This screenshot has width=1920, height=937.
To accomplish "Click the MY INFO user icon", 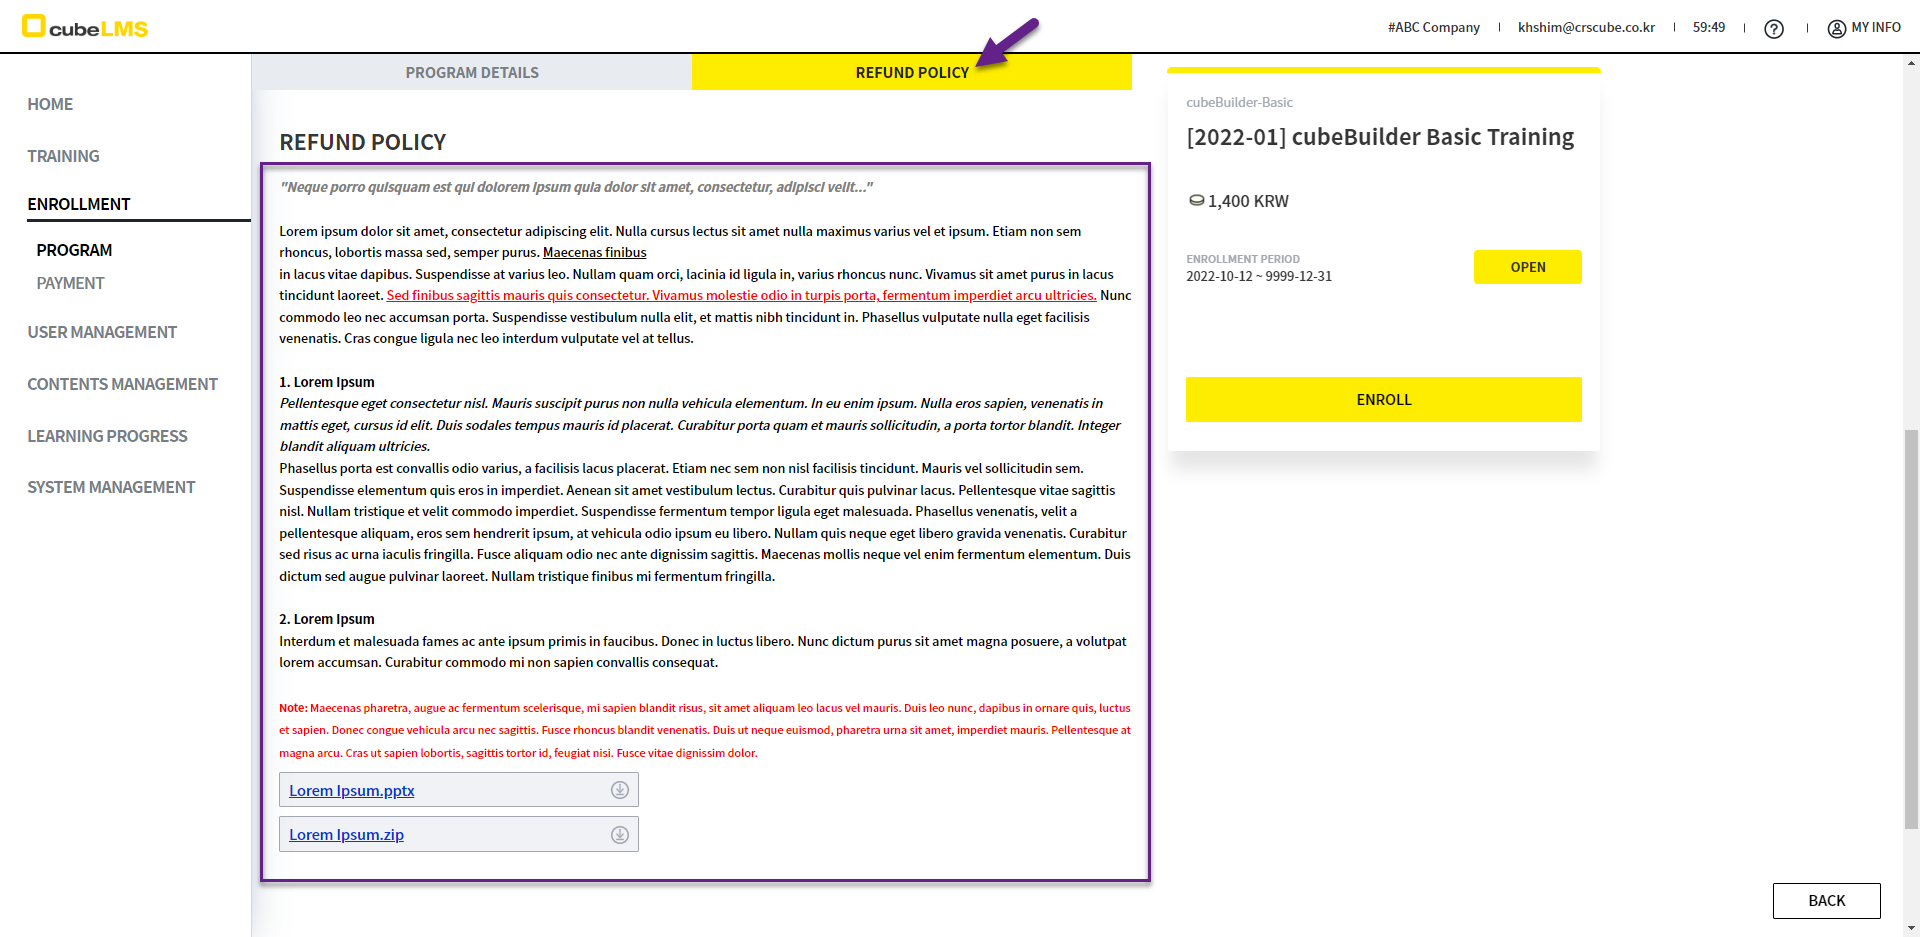I will point(1836,29).
